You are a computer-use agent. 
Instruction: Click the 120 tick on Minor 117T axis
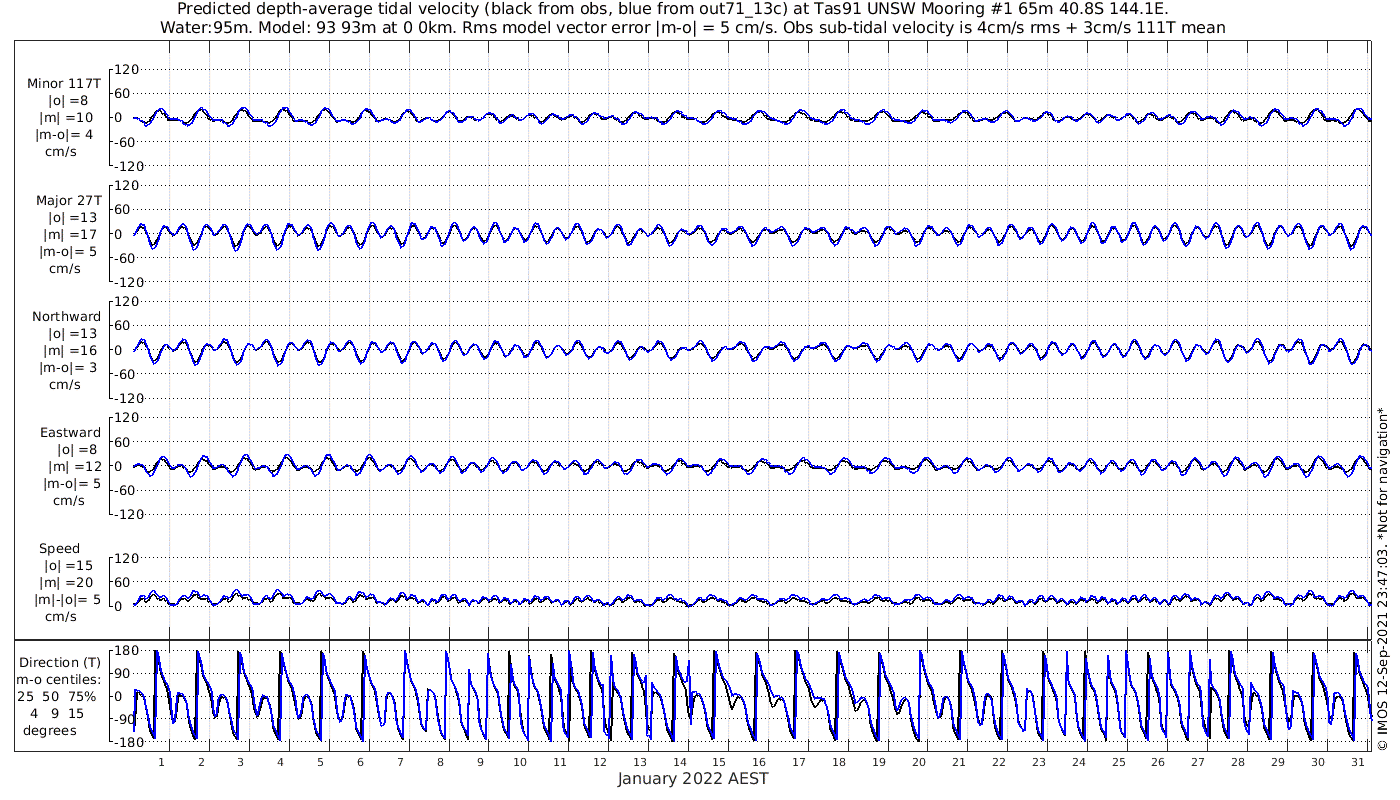(124, 70)
